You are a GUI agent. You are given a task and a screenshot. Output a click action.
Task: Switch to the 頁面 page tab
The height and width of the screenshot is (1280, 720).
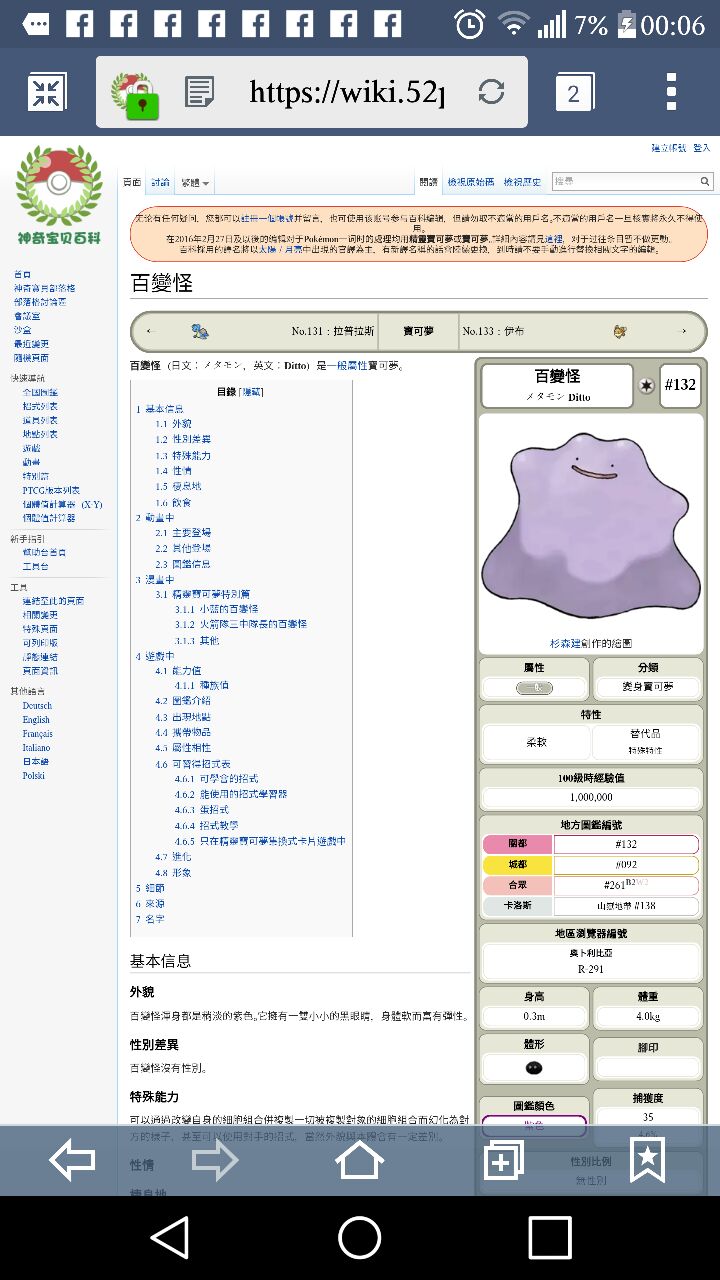point(132,183)
